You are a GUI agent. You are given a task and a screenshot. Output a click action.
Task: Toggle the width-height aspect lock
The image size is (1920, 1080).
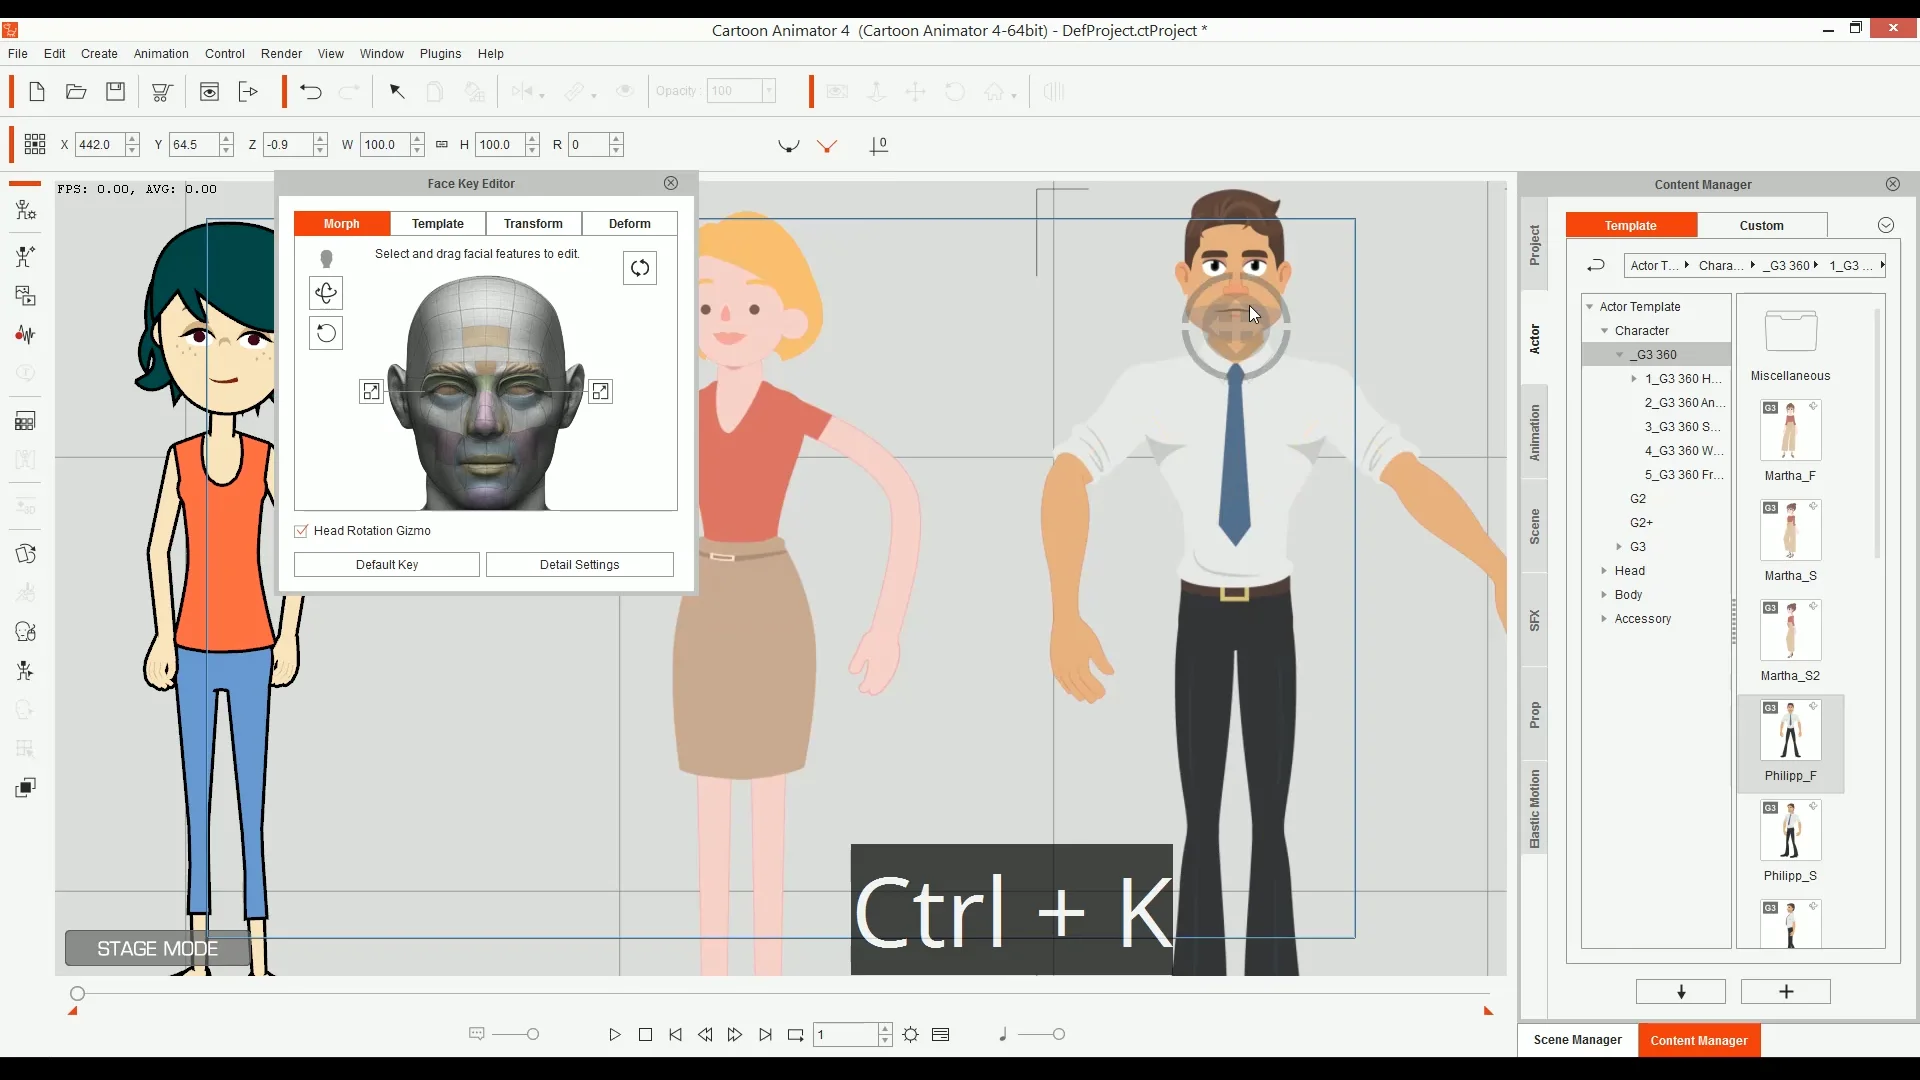[x=442, y=145]
